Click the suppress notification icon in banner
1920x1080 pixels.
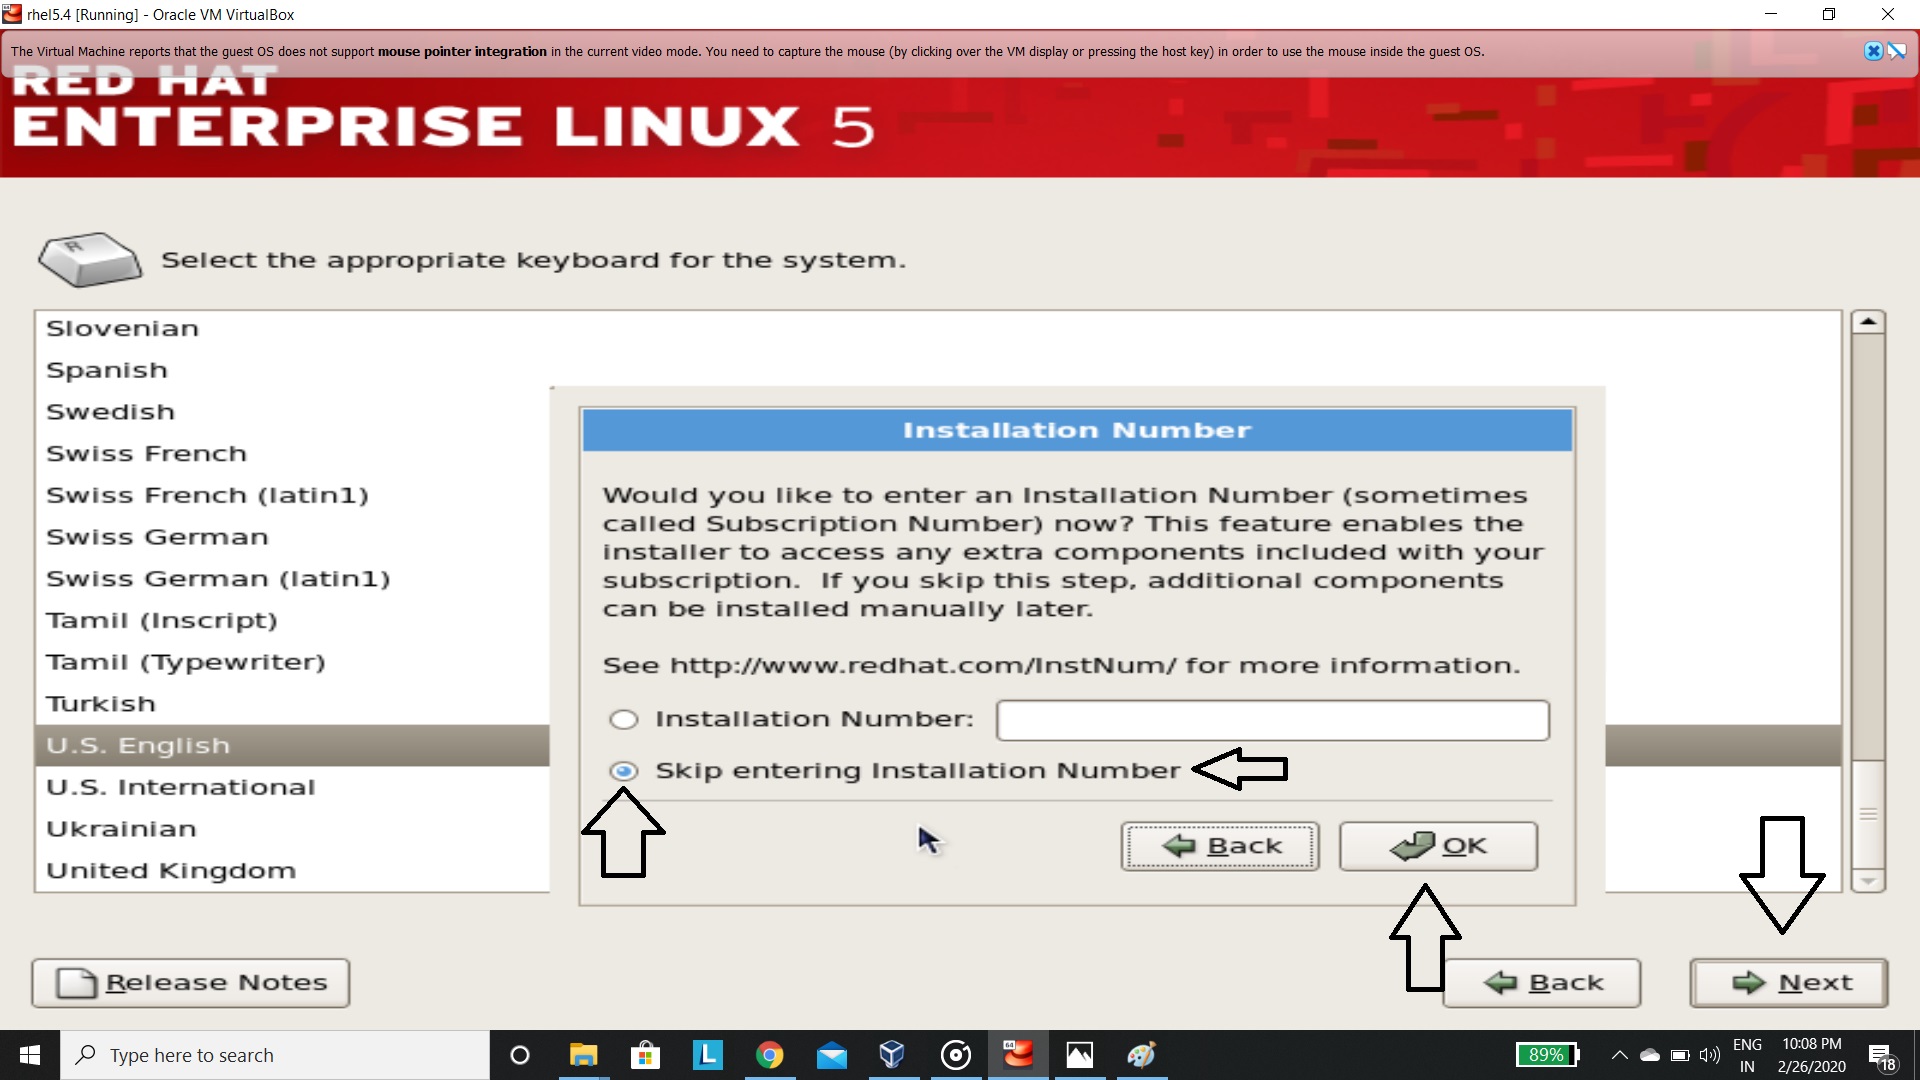click(x=1897, y=51)
